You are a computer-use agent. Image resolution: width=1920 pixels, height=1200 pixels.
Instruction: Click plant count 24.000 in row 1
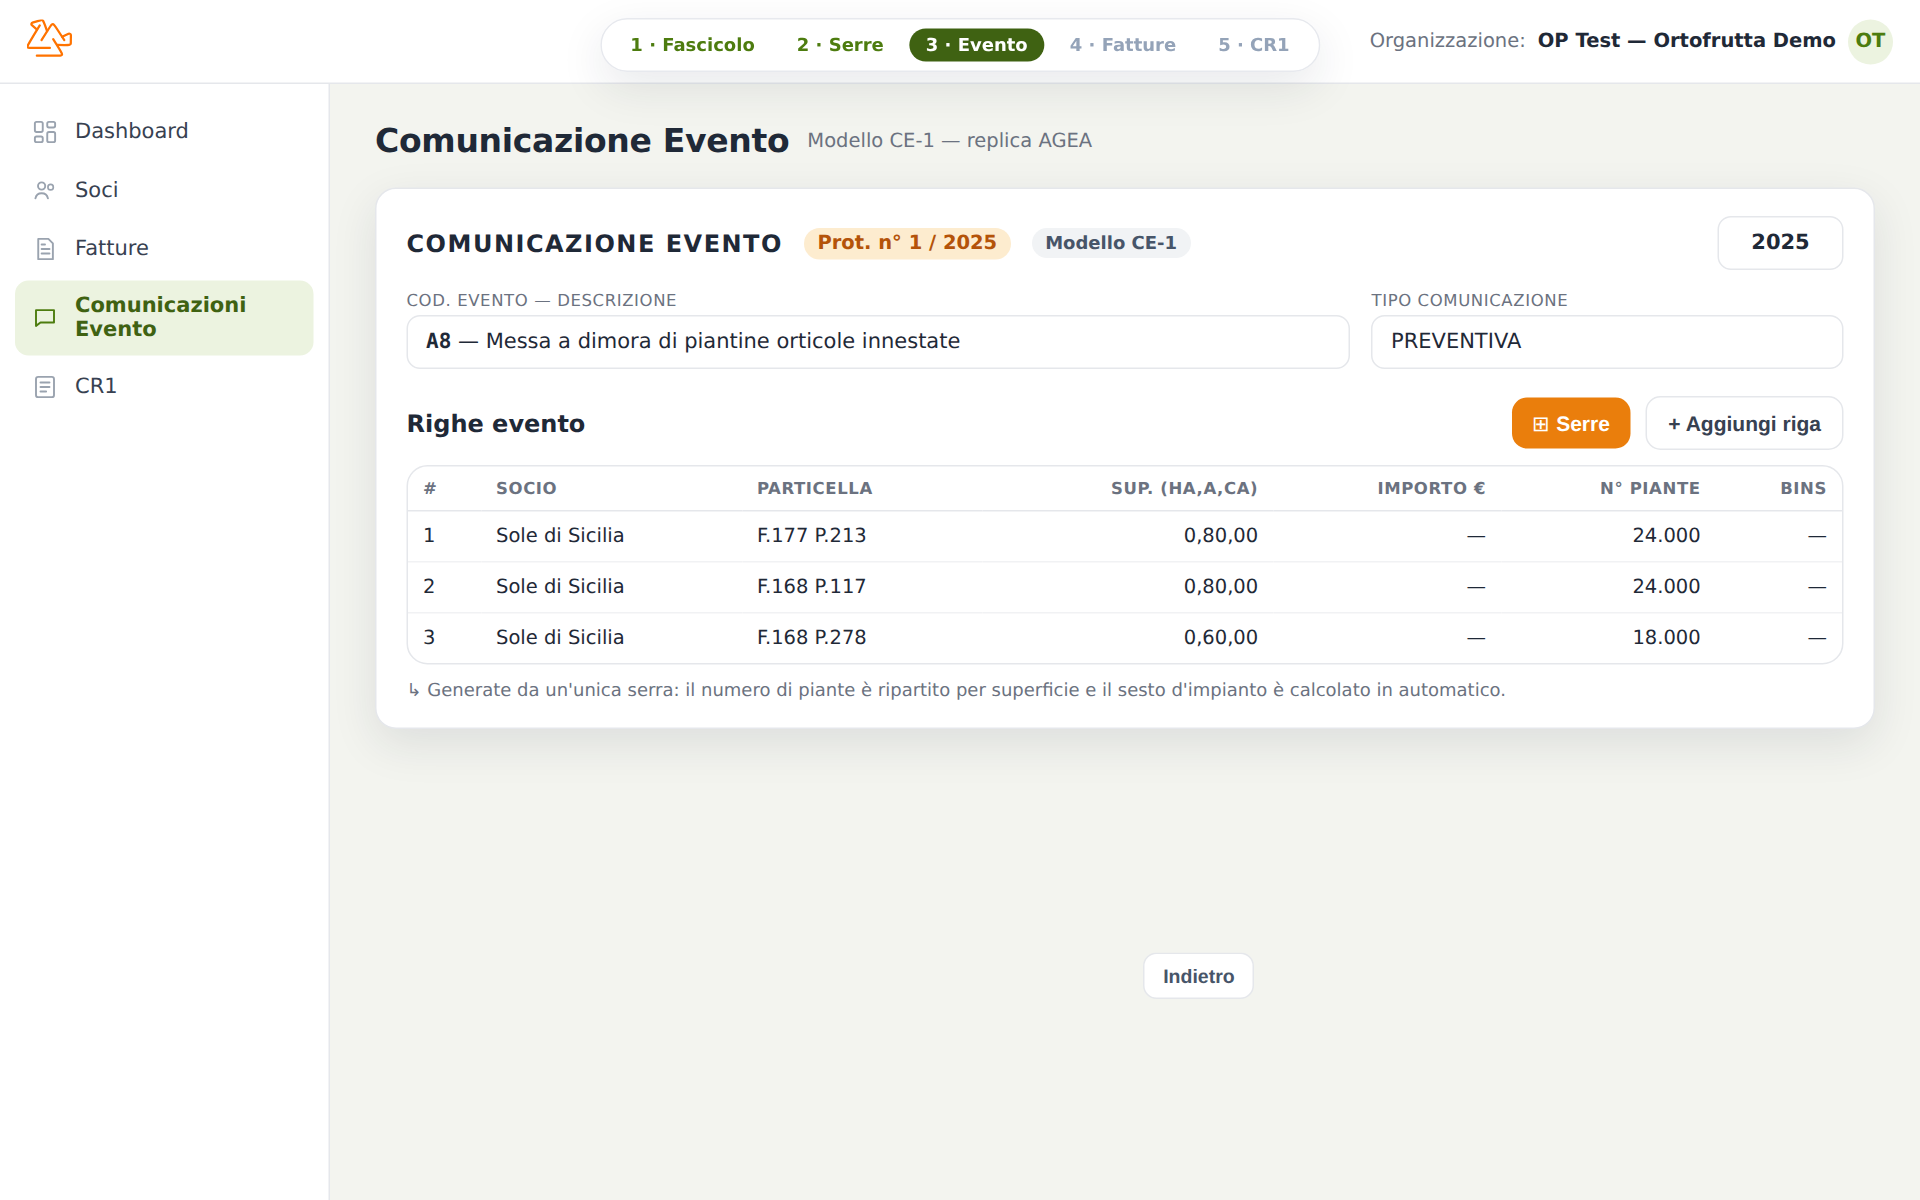[x=1666, y=536]
